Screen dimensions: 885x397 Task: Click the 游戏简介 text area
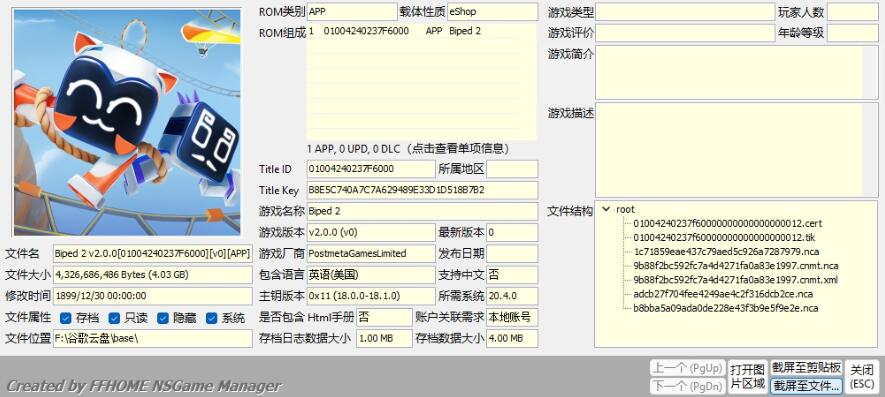(x=737, y=72)
